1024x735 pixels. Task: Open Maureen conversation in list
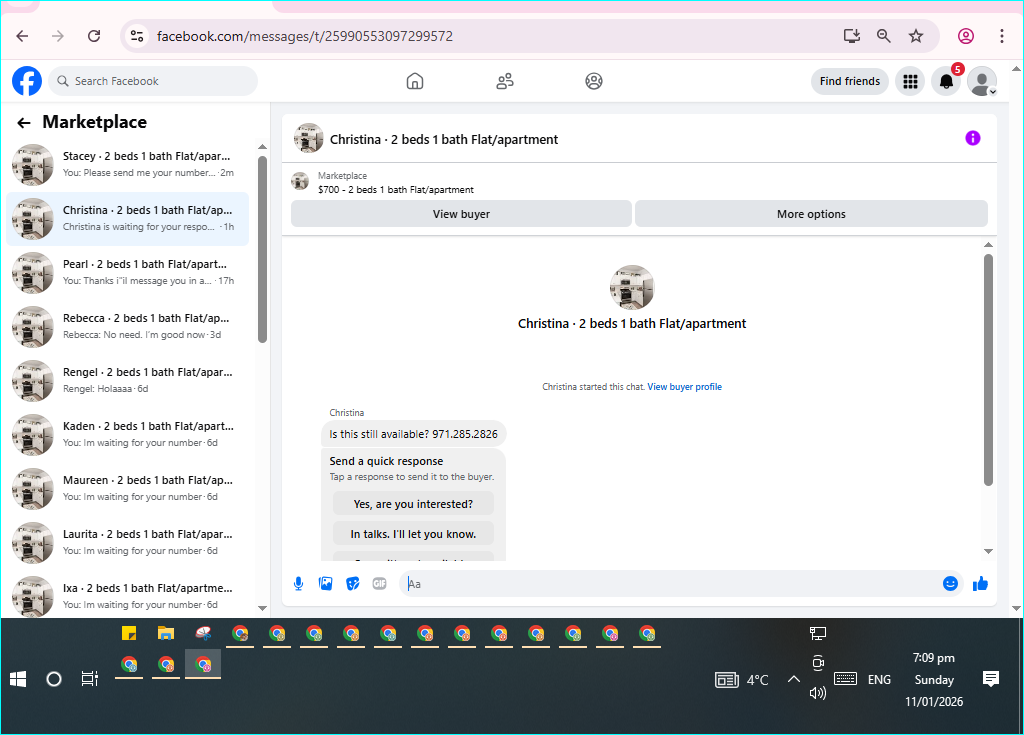pyautogui.click(x=127, y=488)
